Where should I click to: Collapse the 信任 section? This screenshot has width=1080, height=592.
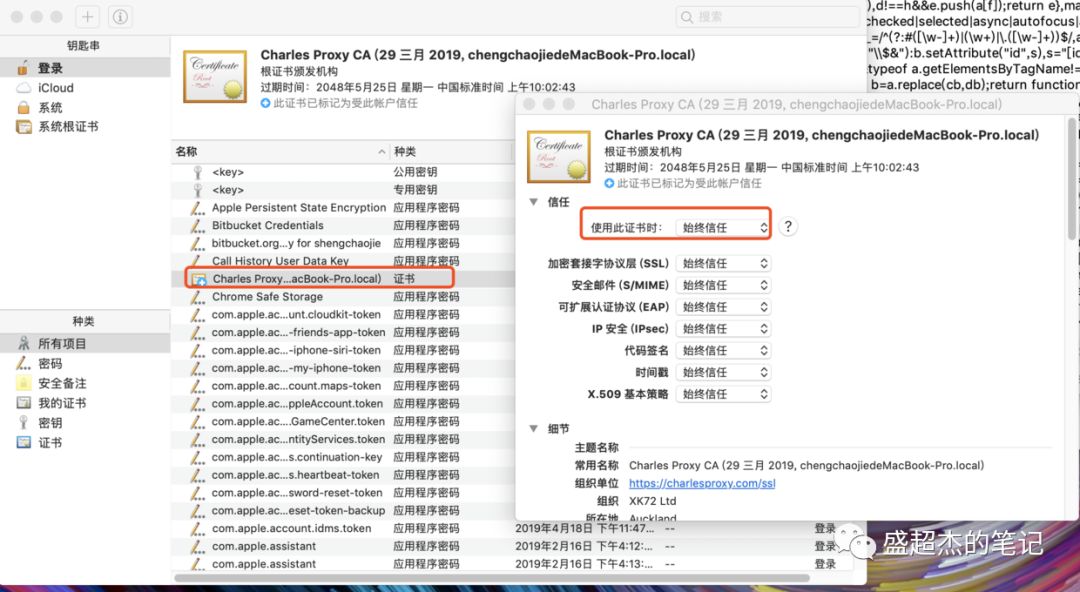533,202
